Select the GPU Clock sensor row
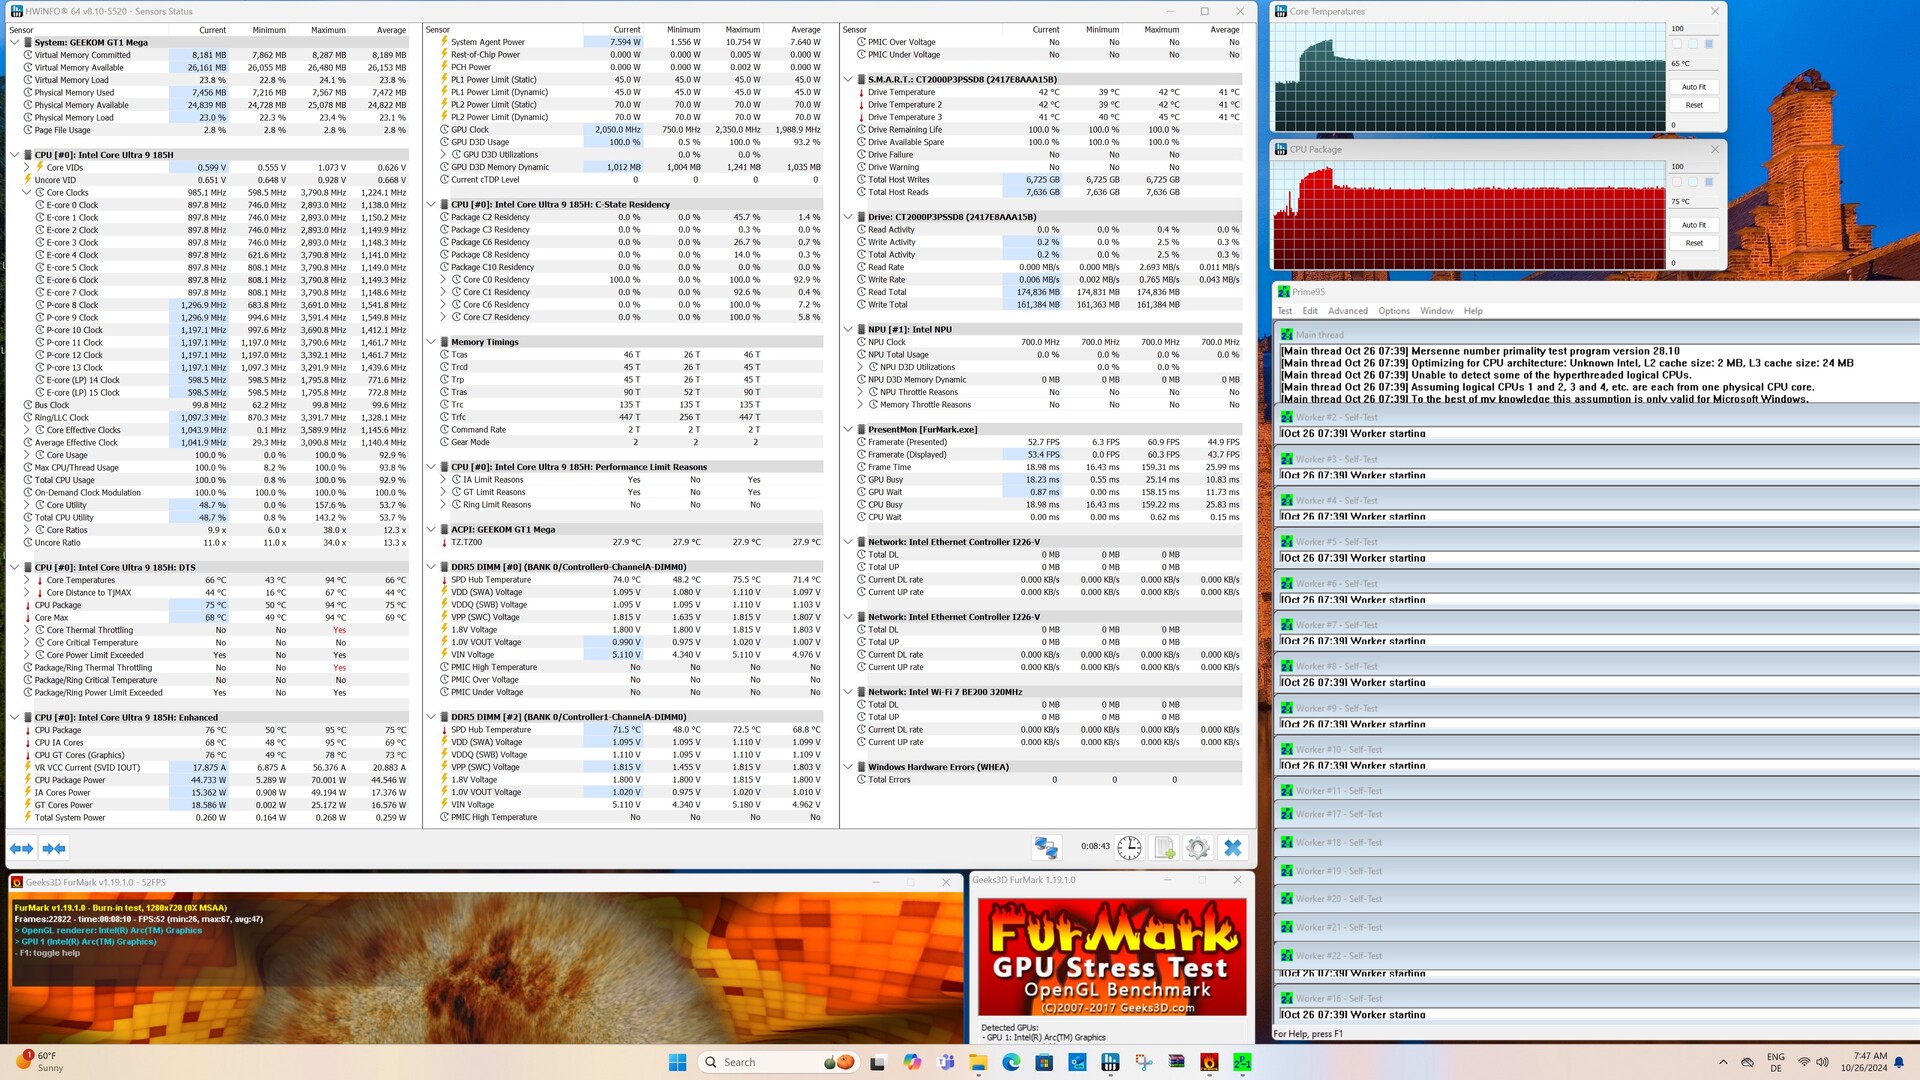1920x1080 pixels. point(631,130)
